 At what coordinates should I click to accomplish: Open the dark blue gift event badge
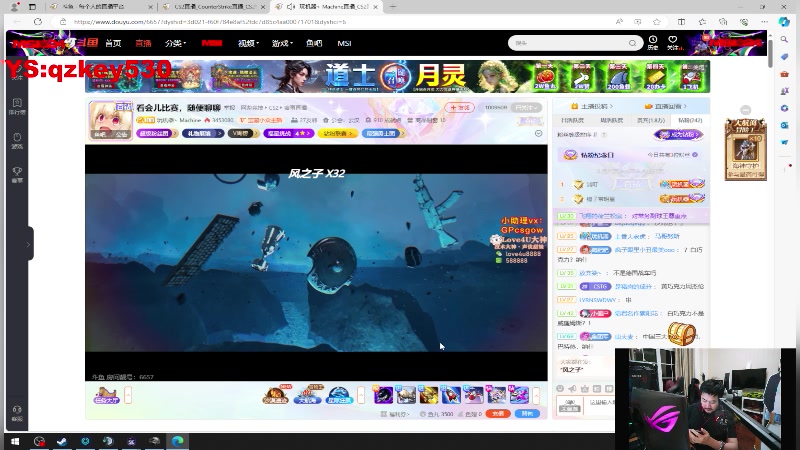pyautogui.click(x=202, y=133)
